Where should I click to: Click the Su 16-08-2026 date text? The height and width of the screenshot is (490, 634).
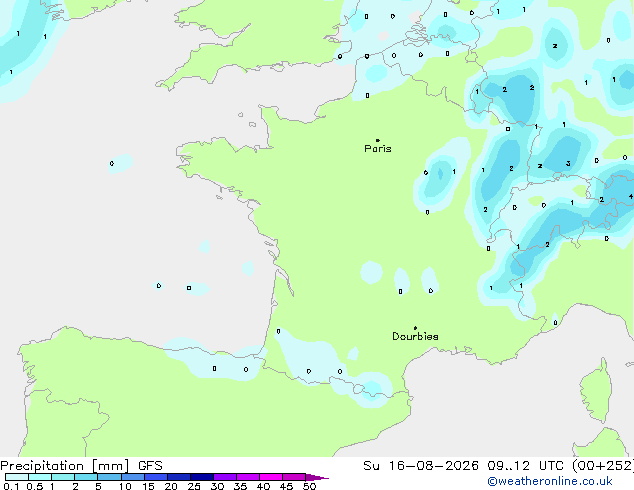click(x=421, y=466)
